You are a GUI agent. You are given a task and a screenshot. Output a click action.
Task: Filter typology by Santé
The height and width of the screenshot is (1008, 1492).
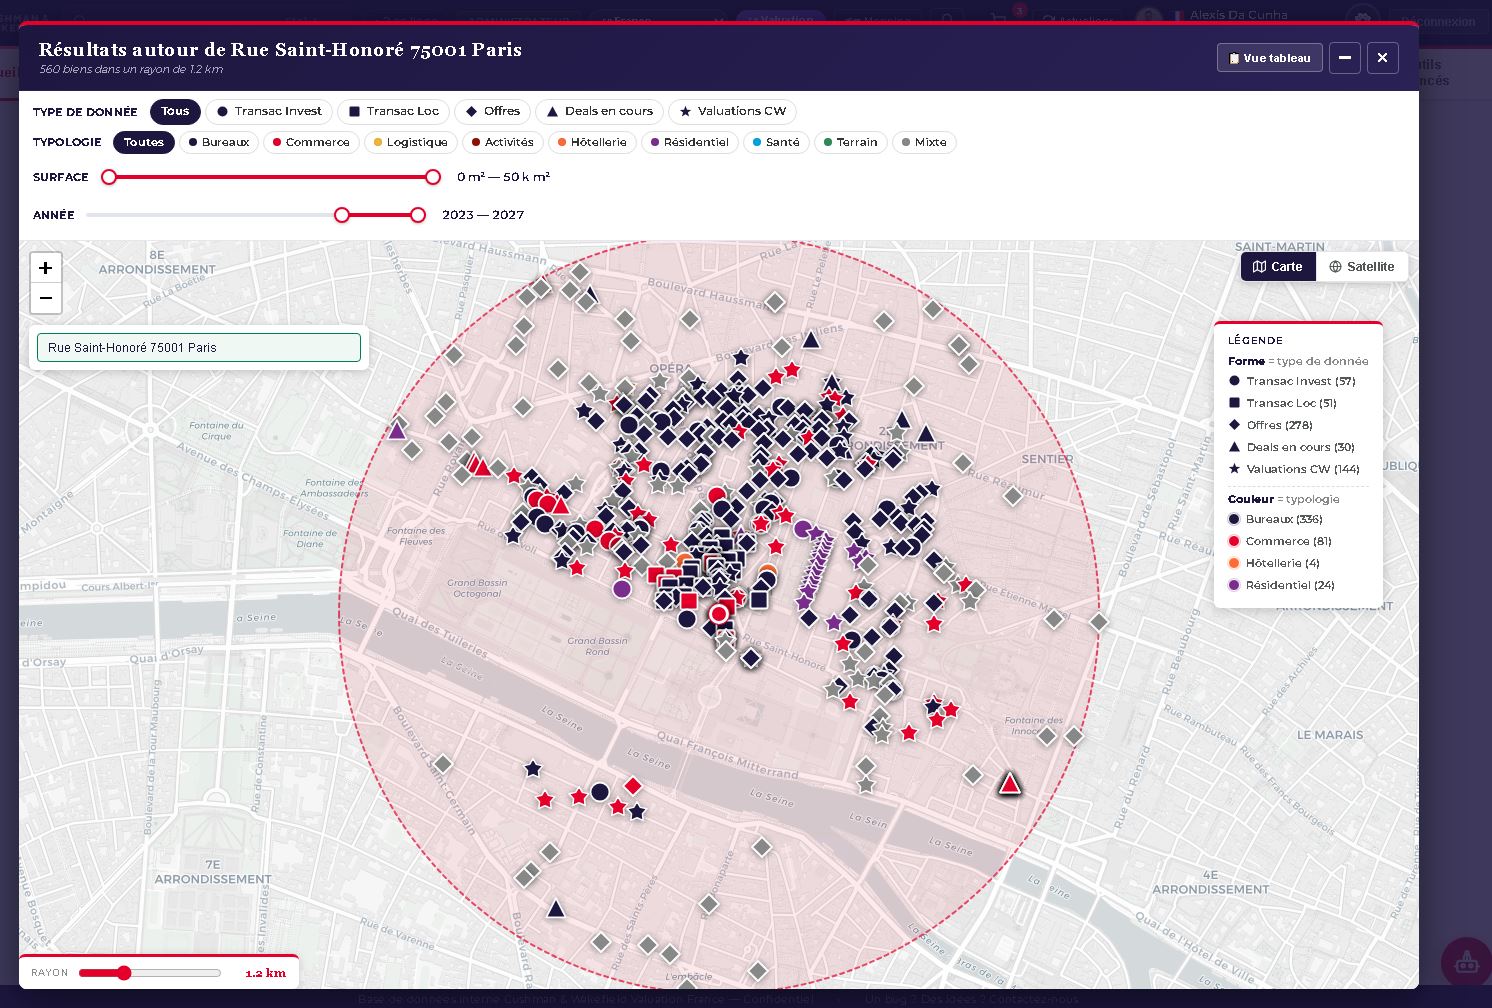point(776,142)
